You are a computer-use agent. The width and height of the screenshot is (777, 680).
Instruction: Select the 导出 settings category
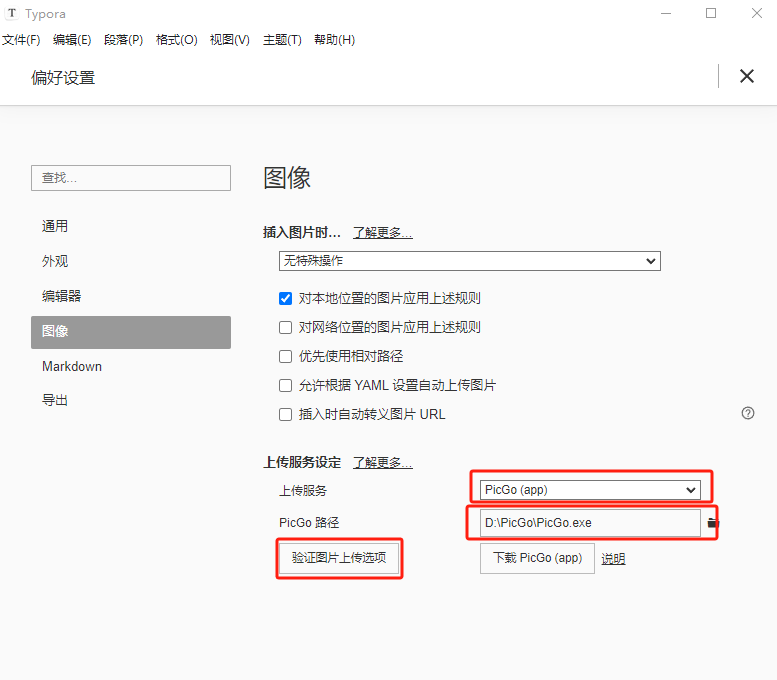[131, 400]
